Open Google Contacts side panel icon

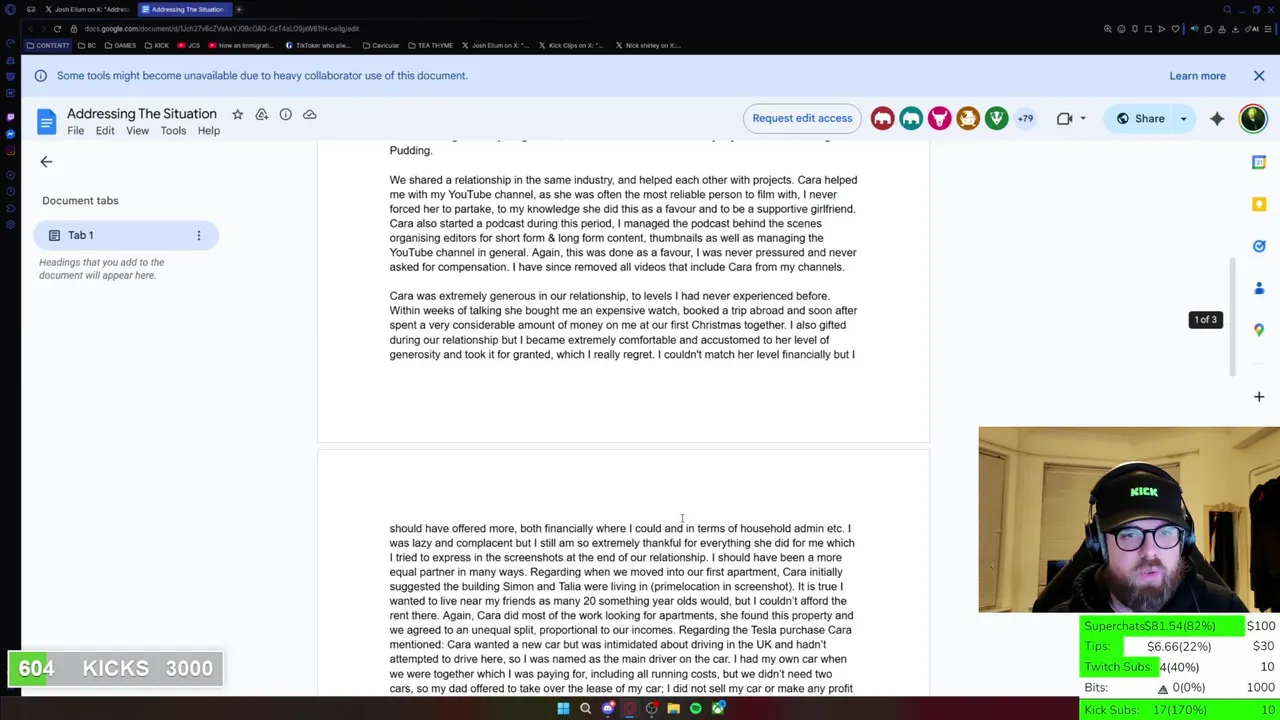tap(1259, 288)
